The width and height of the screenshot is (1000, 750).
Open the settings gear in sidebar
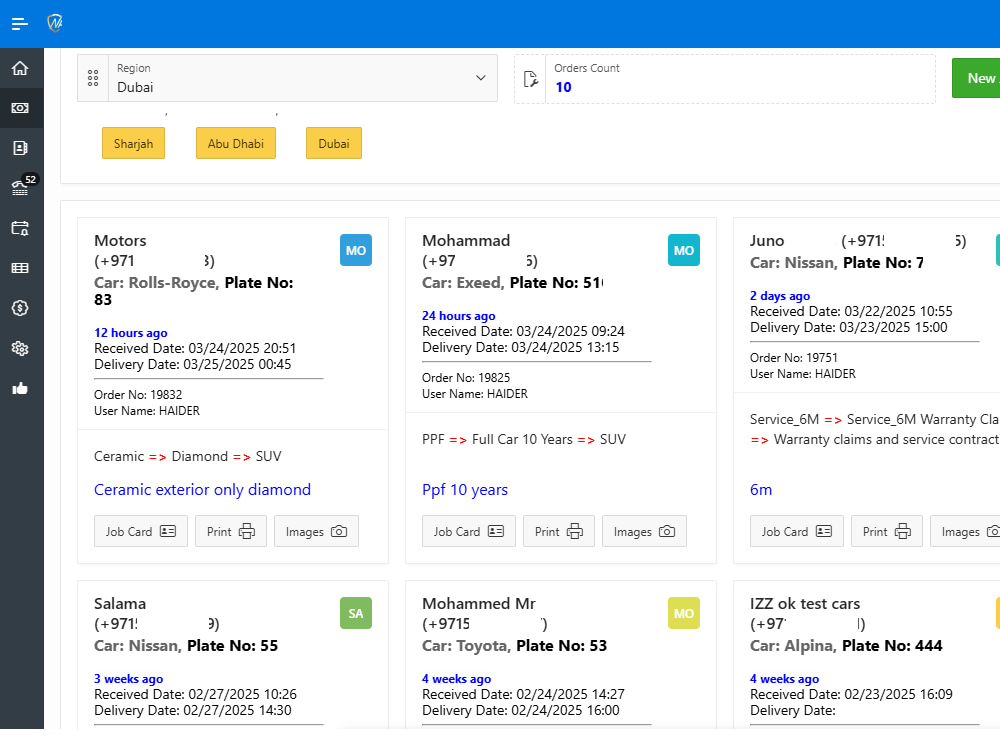20,348
